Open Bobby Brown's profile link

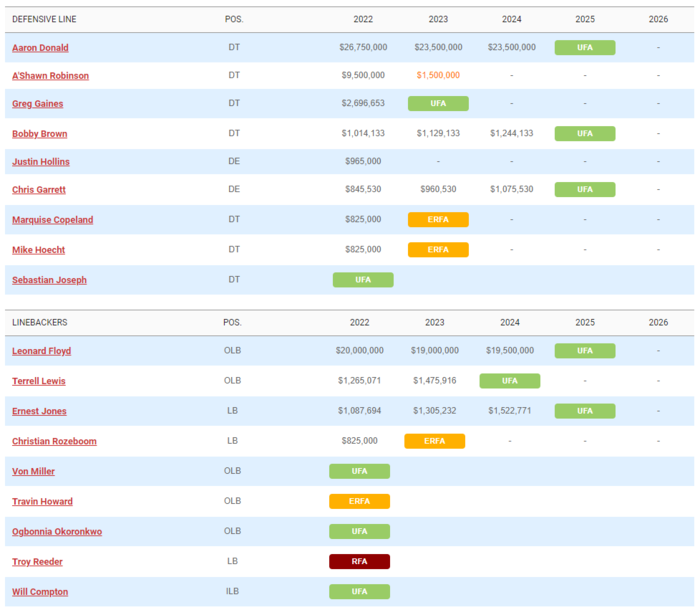pos(40,134)
